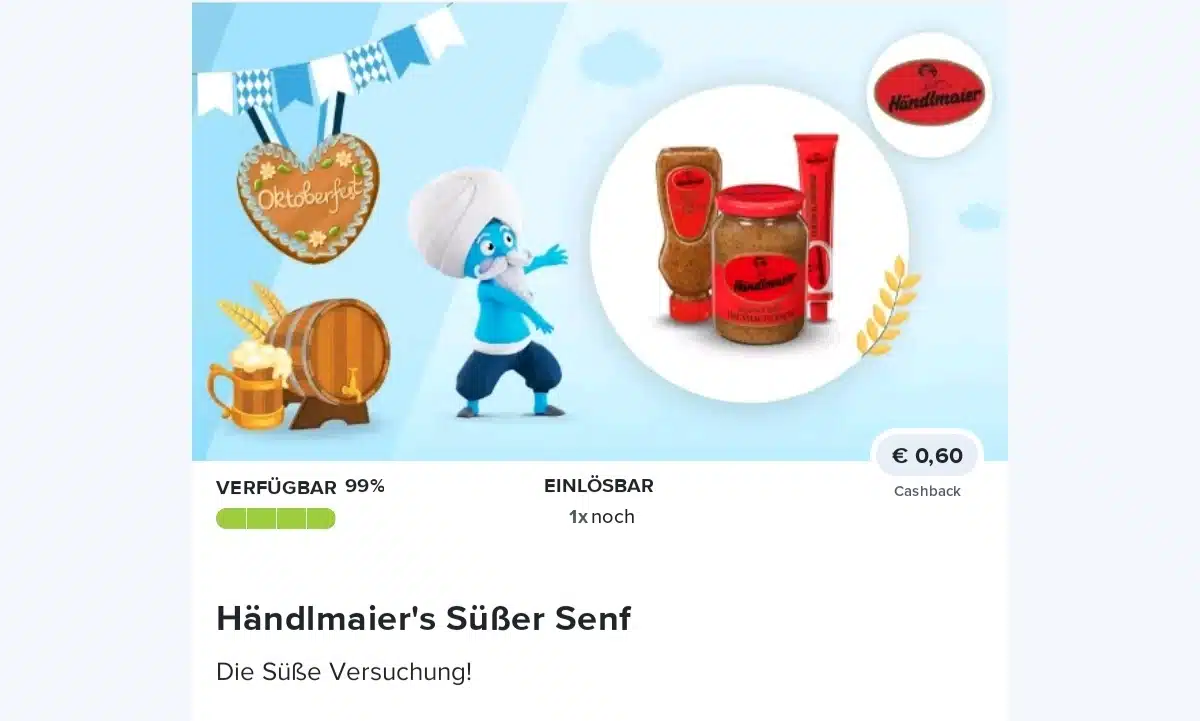
Task: Click the Oktoberfest gingerbread heart
Action: click(x=308, y=197)
